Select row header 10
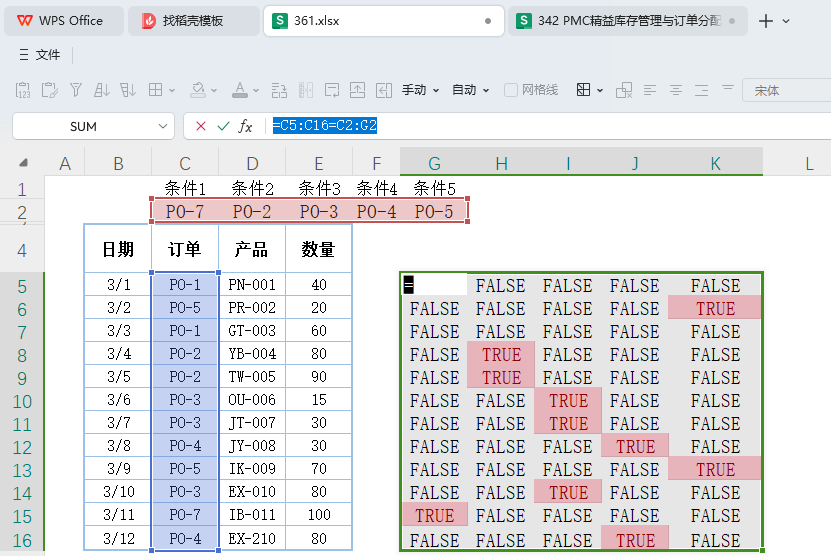831x556 pixels. point(22,401)
